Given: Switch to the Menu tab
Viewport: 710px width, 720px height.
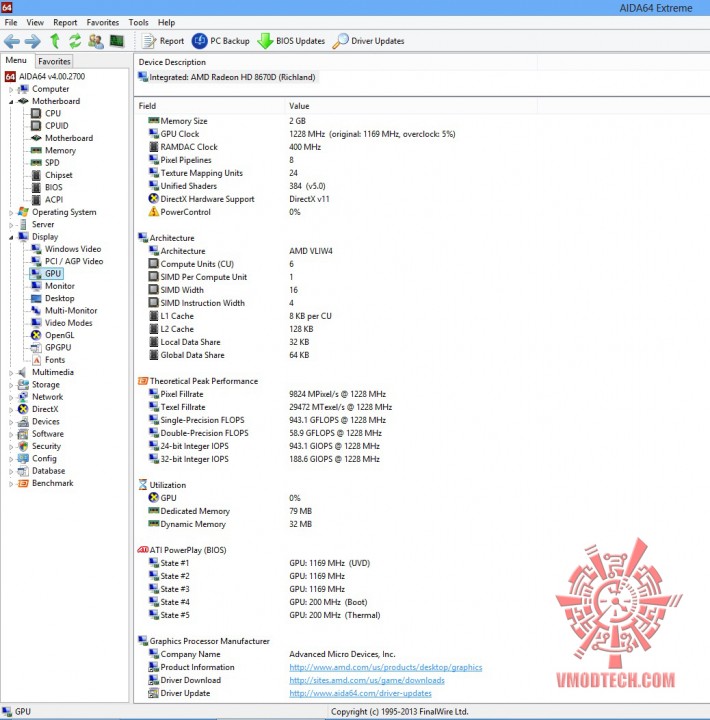Looking at the screenshot, I should click(x=16, y=60).
